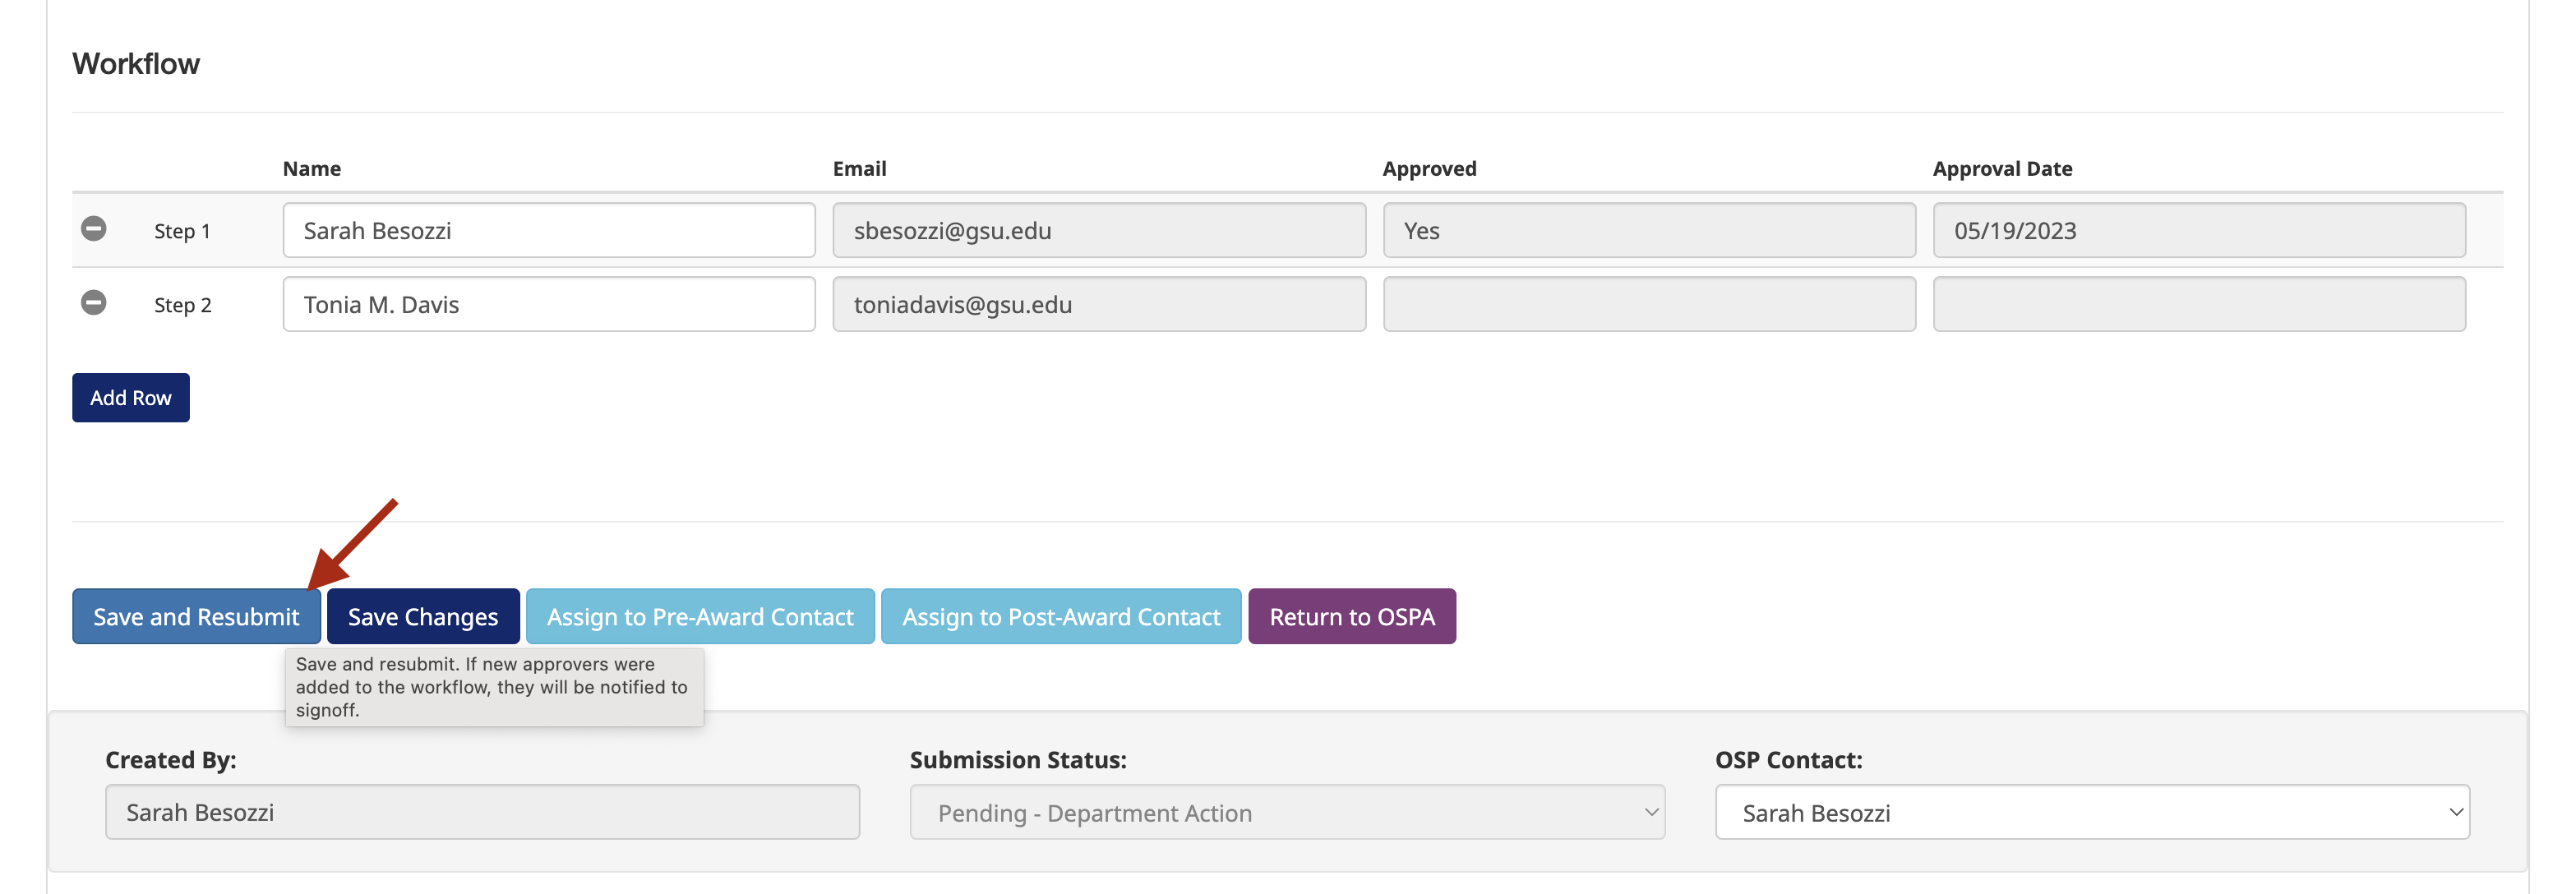Open the Submission Status dropdown
The height and width of the screenshot is (894, 2576).
click(1287, 813)
